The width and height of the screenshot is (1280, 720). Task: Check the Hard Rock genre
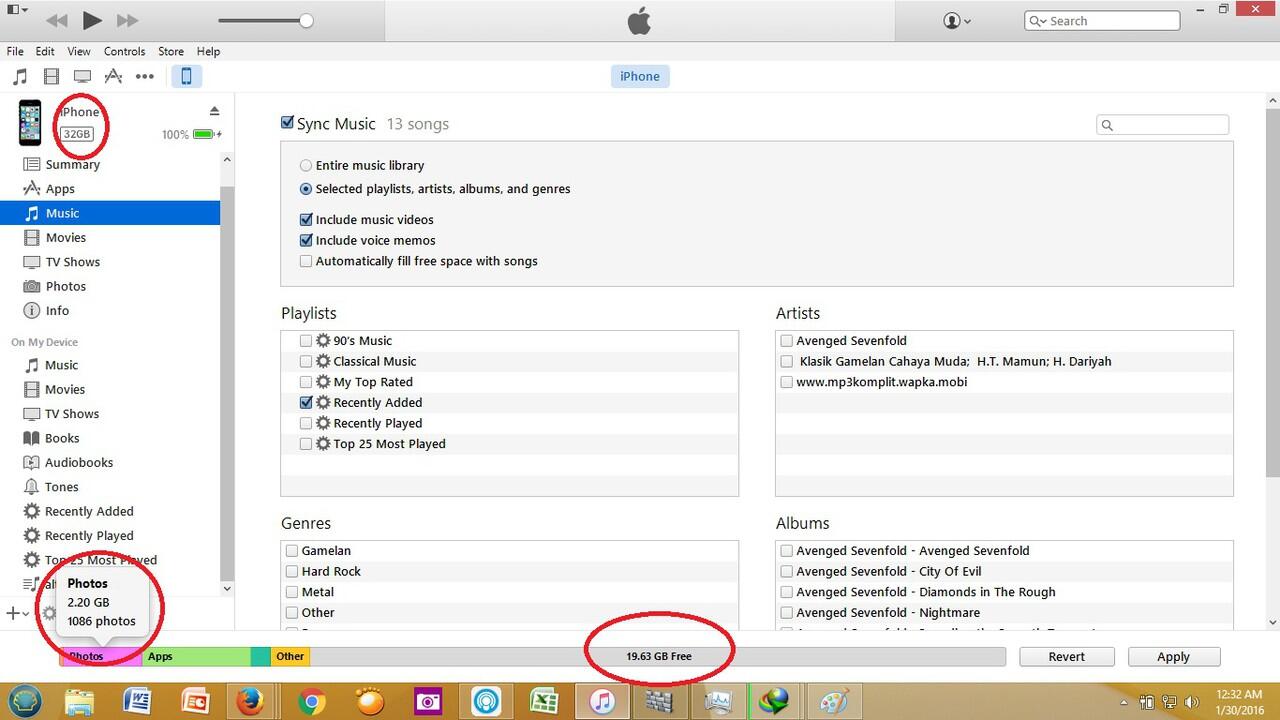coord(292,571)
